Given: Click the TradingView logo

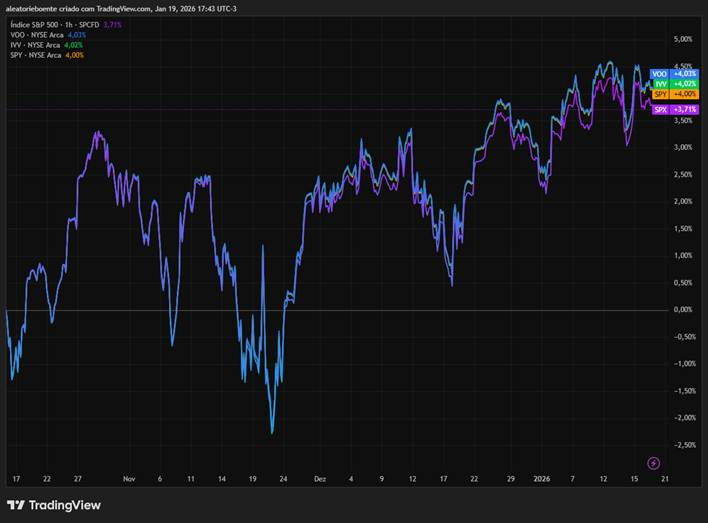Looking at the screenshot, I should [54, 505].
